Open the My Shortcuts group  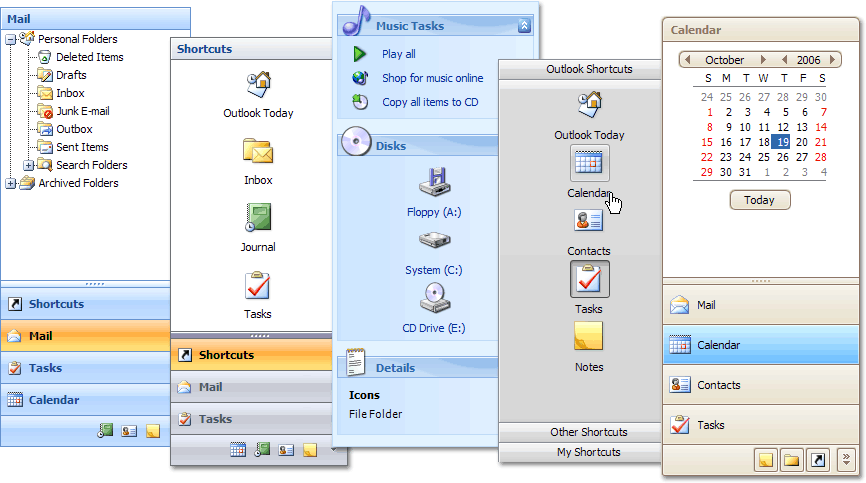click(x=580, y=452)
